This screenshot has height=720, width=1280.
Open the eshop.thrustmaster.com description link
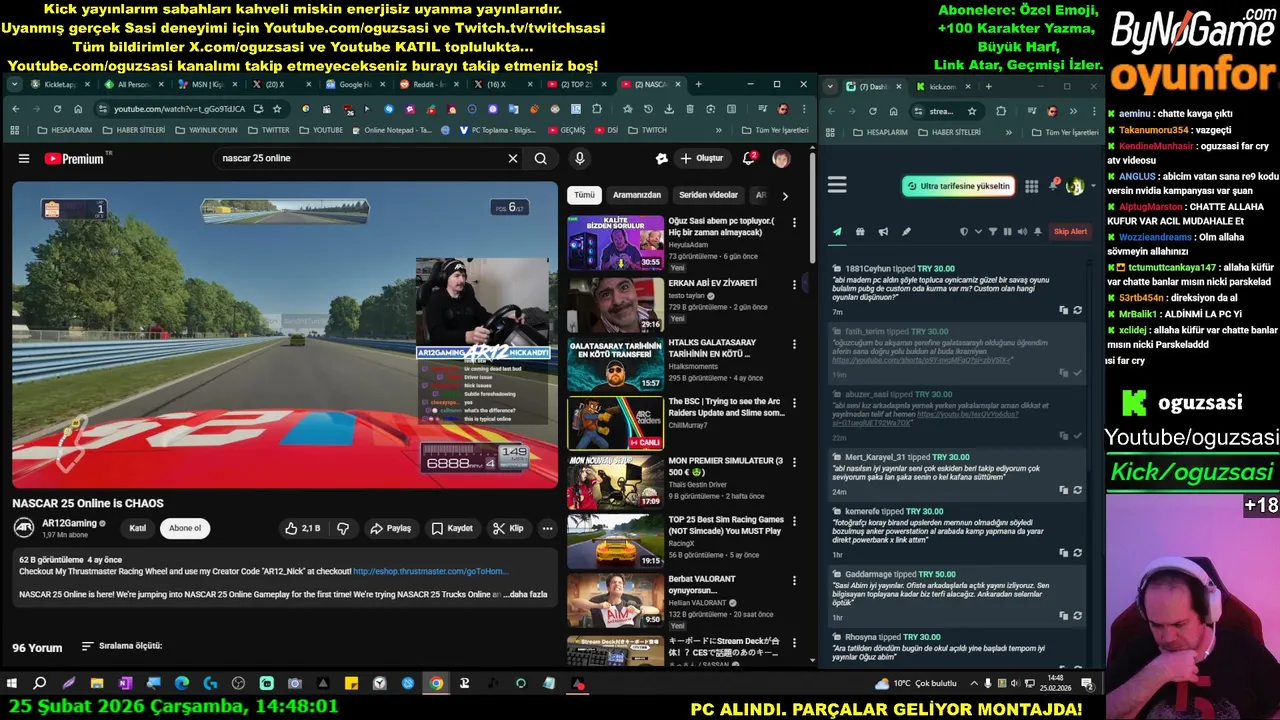tap(430, 571)
